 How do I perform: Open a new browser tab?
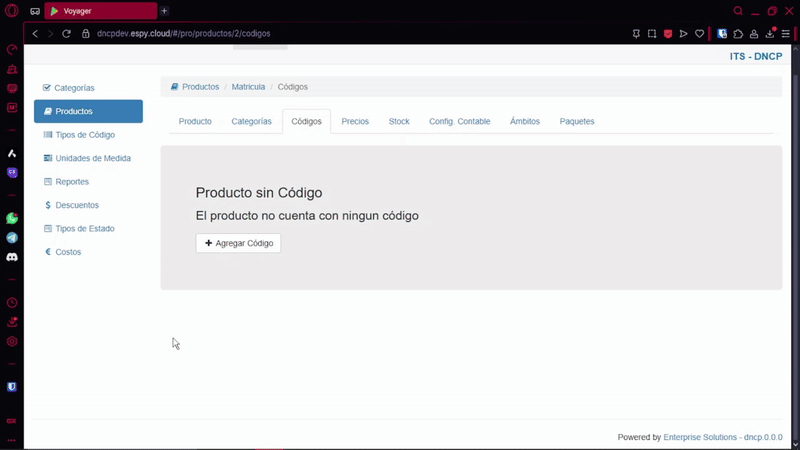164,11
